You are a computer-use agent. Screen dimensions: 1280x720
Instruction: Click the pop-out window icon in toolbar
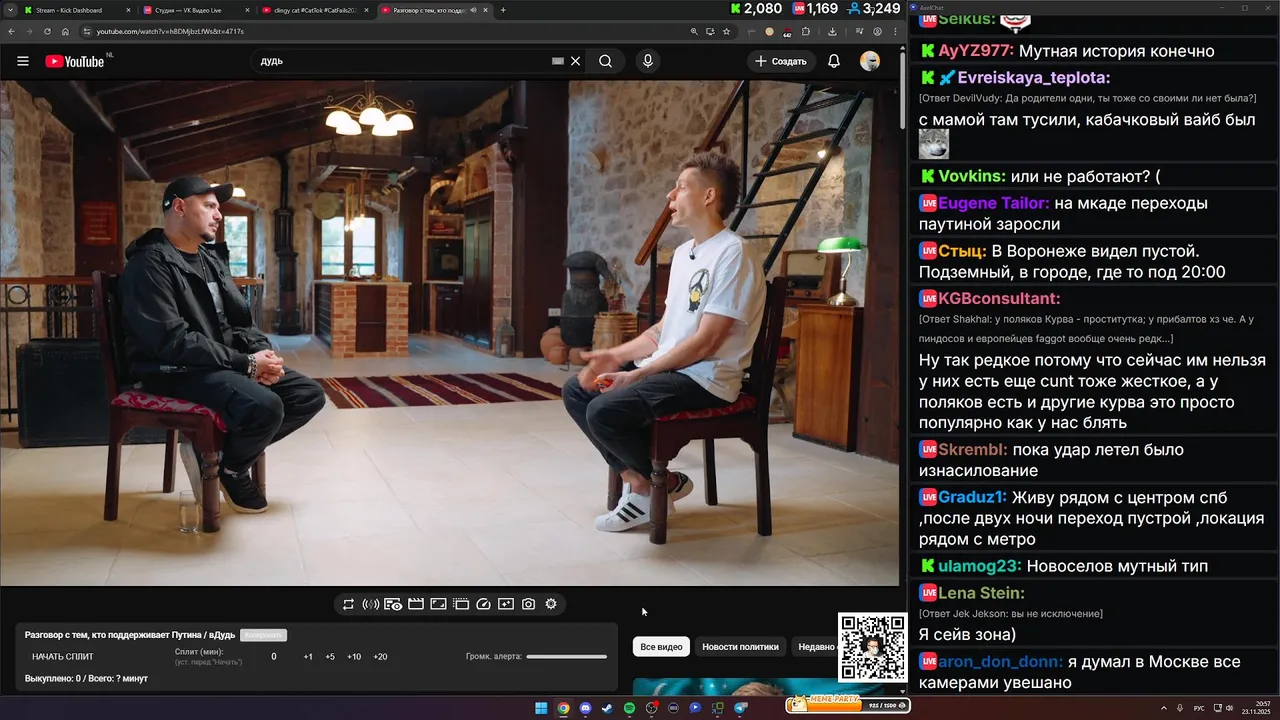(461, 604)
